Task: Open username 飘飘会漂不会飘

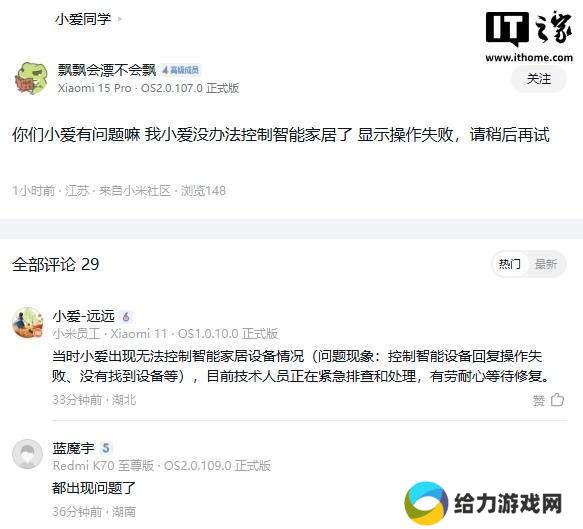Action: [x=107, y=70]
